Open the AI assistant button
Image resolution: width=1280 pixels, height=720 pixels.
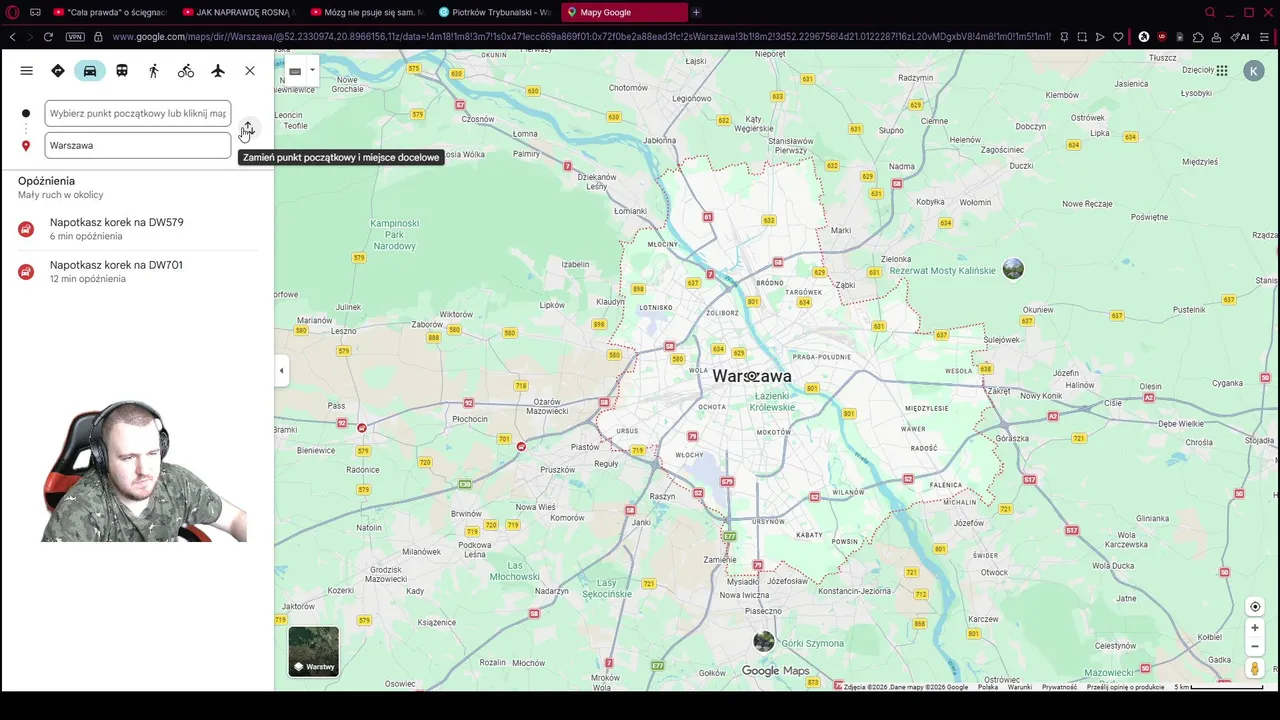[x=1240, y=37]
